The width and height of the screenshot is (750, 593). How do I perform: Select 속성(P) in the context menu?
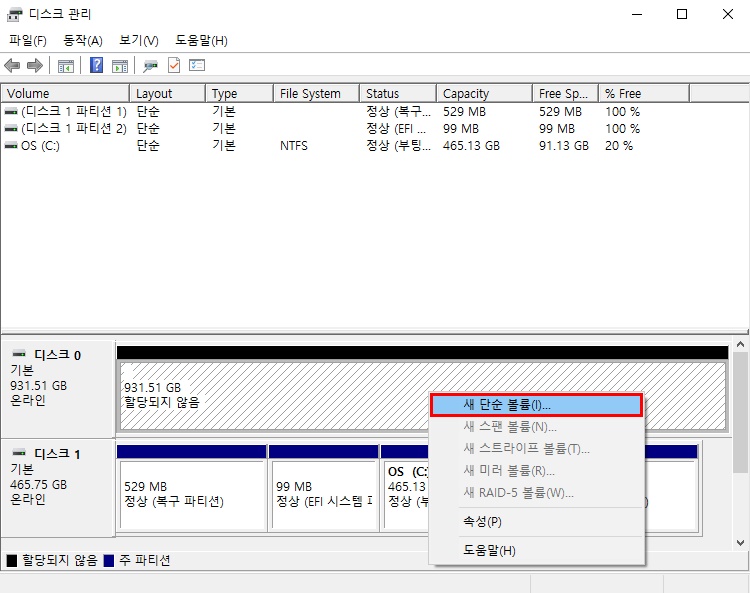536,522
